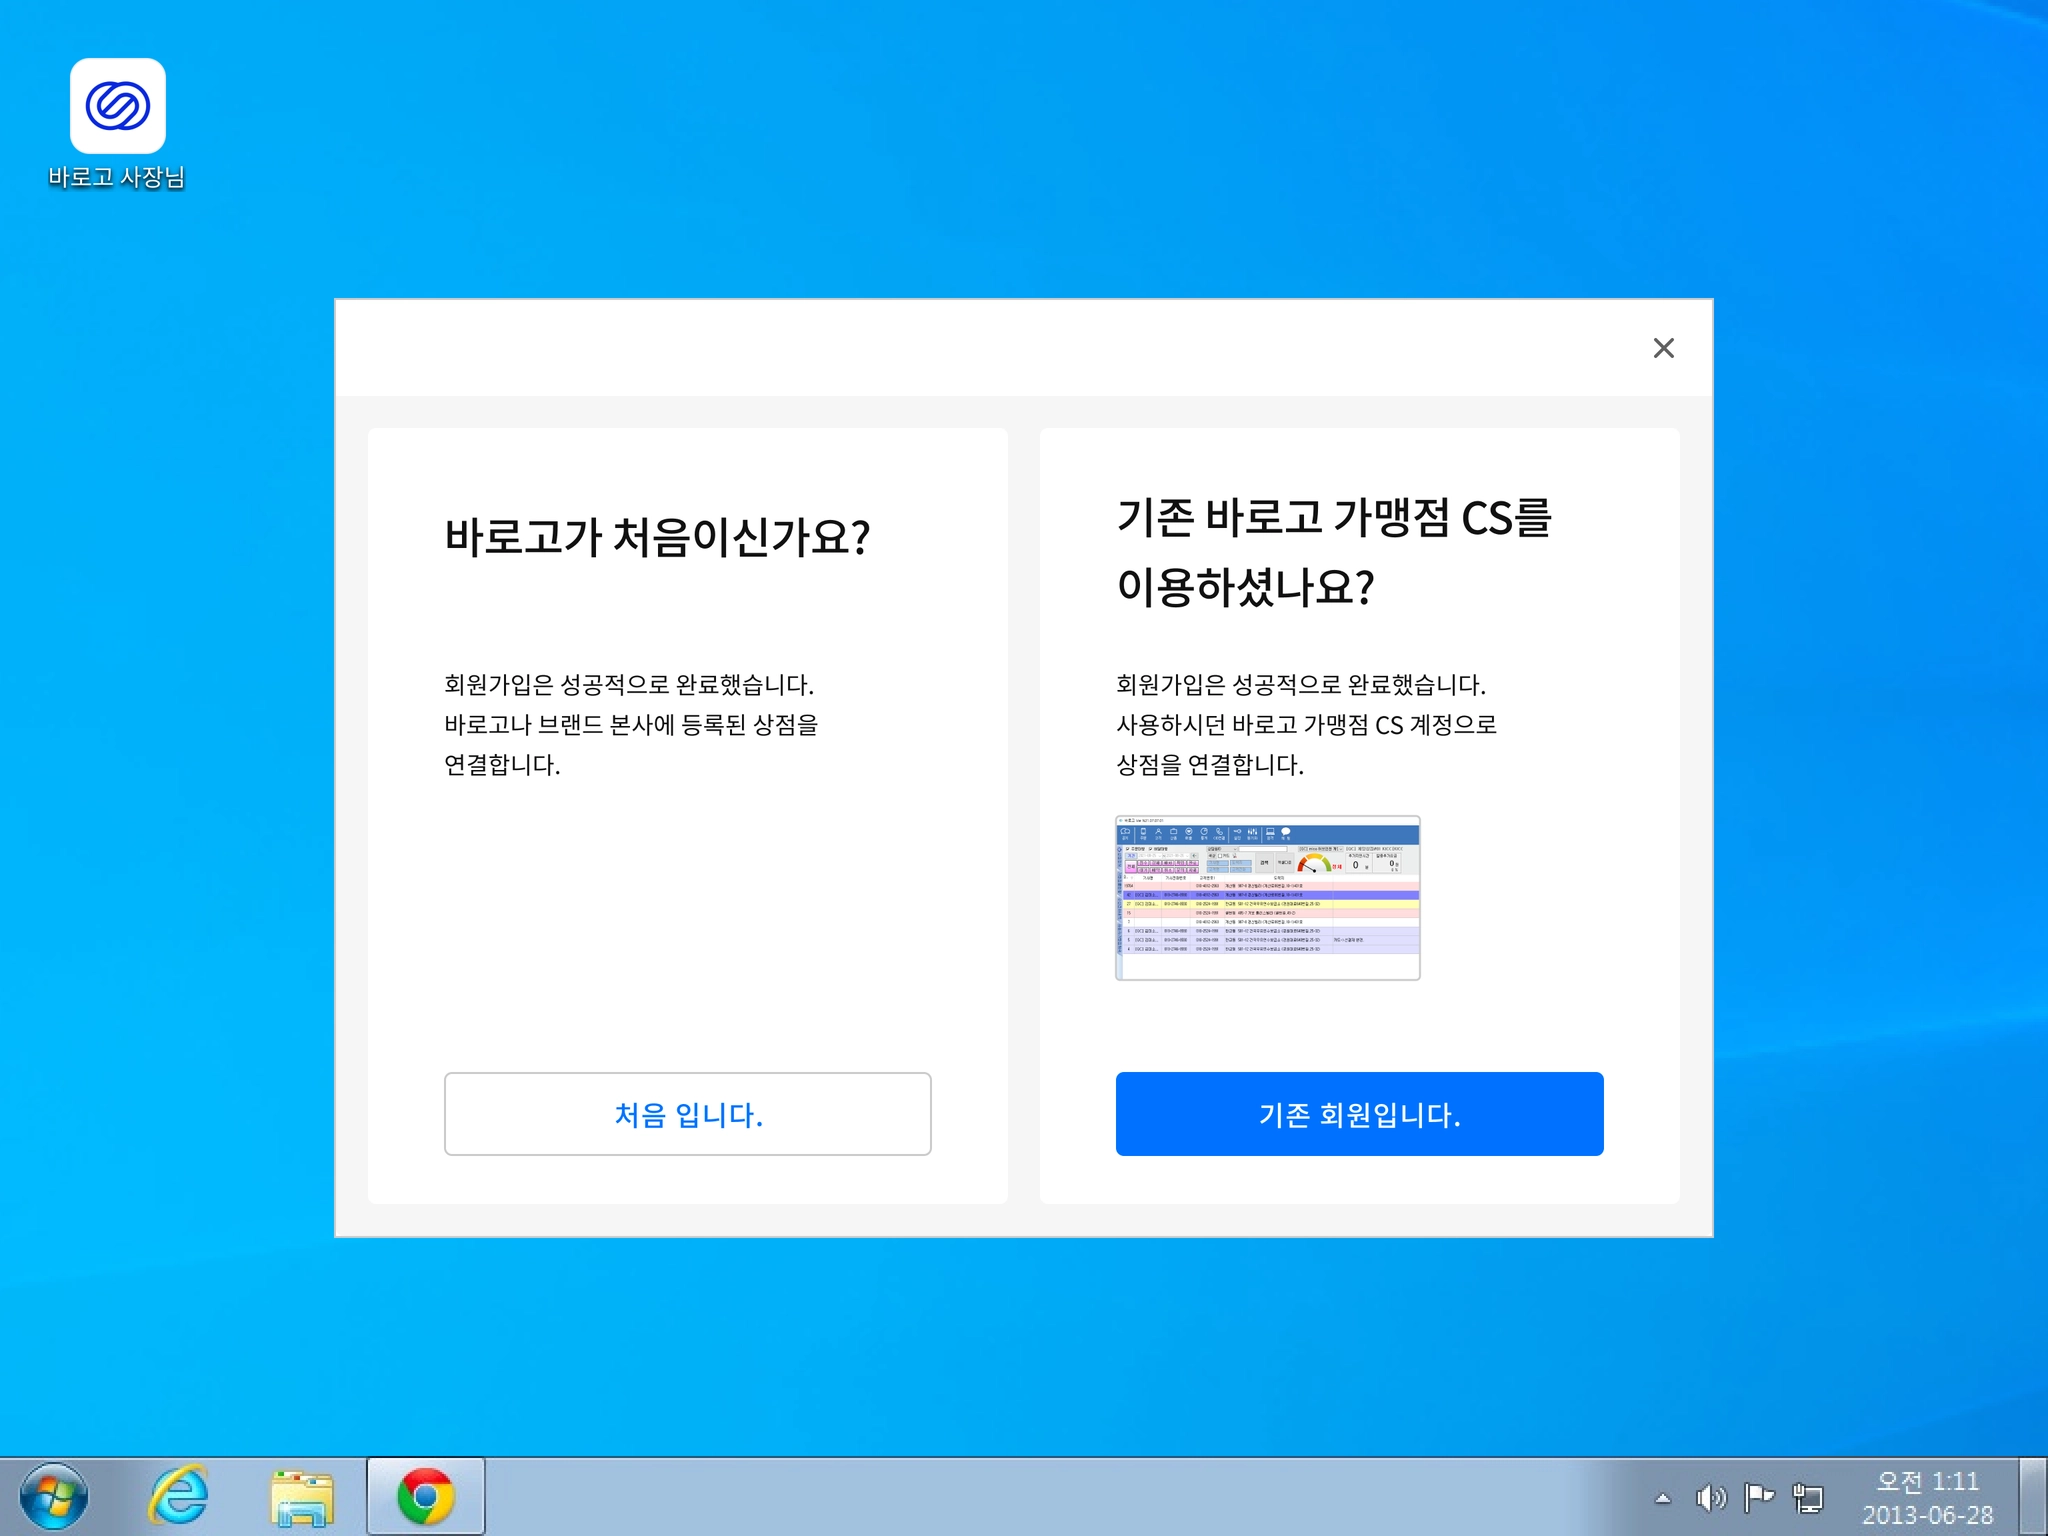Click the text 사용하시던 바로고 가맹점 CS 계정으로
The width and height of the screenshot is (2048, 1536).
click(x=1306, y=725)
